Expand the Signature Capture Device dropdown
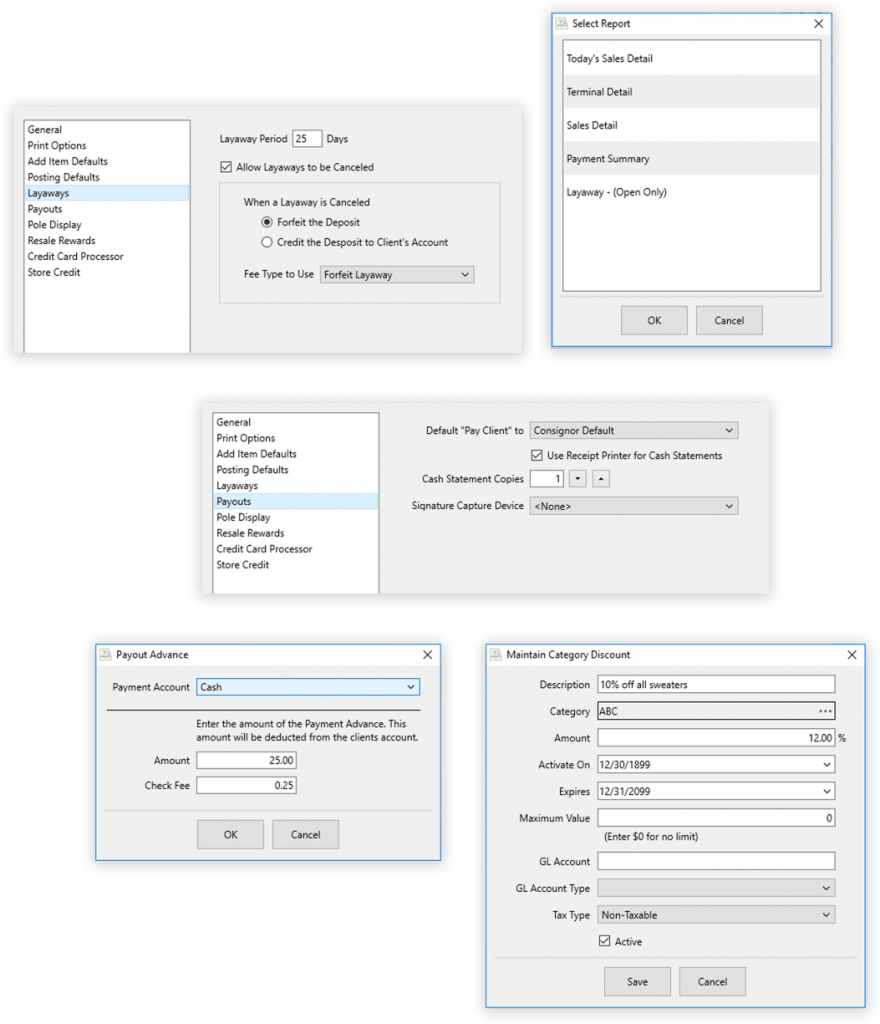 point(633,506)
